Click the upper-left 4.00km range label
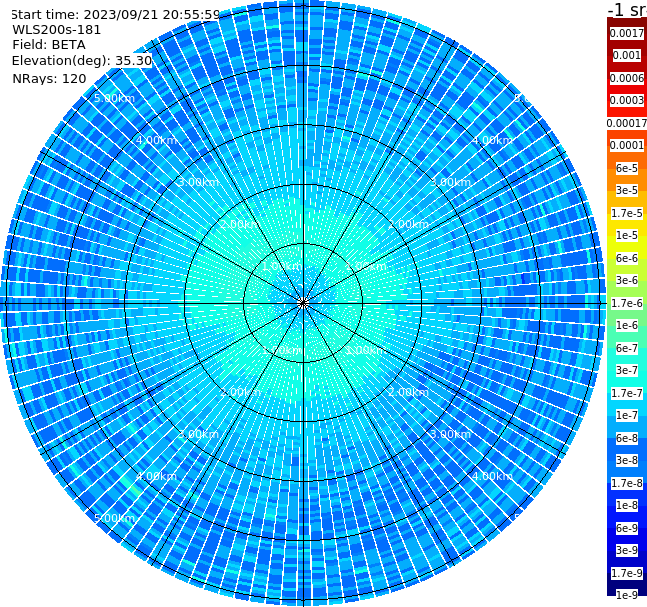647x607 pixels. 156,140
